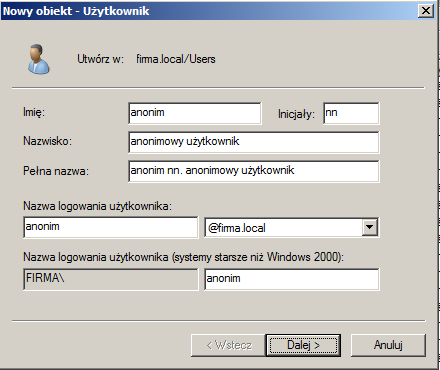Click the pre-Windows 2000 logon name field
This screenshot has width=440, height=370.
click(292, 279)
